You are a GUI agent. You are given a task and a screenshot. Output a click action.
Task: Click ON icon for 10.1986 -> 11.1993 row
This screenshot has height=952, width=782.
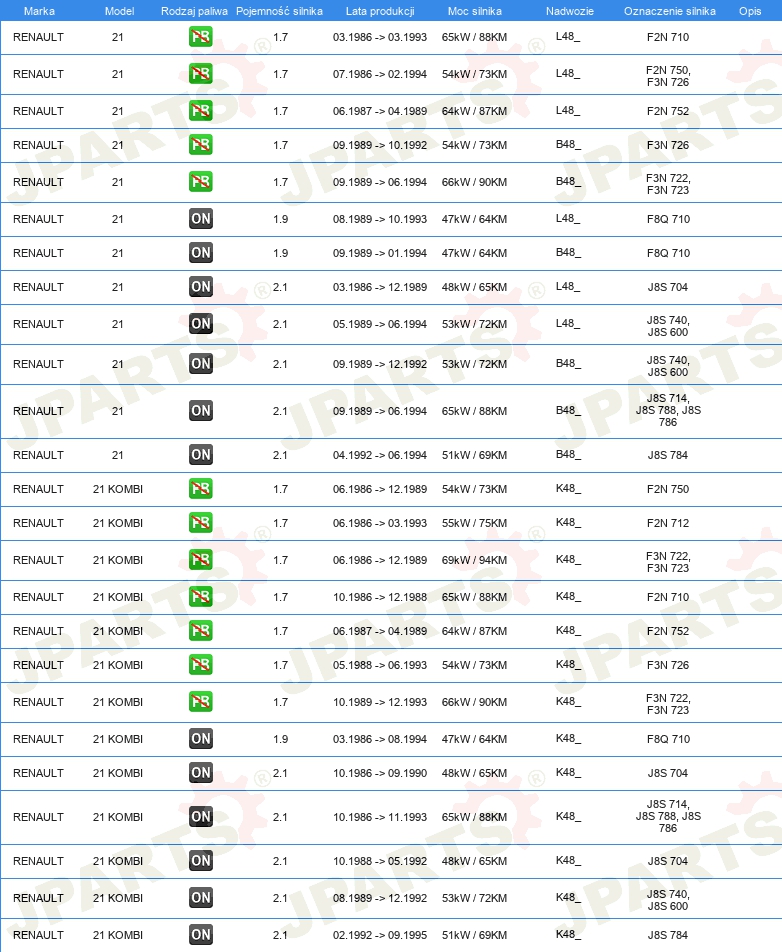coord(200,817)
